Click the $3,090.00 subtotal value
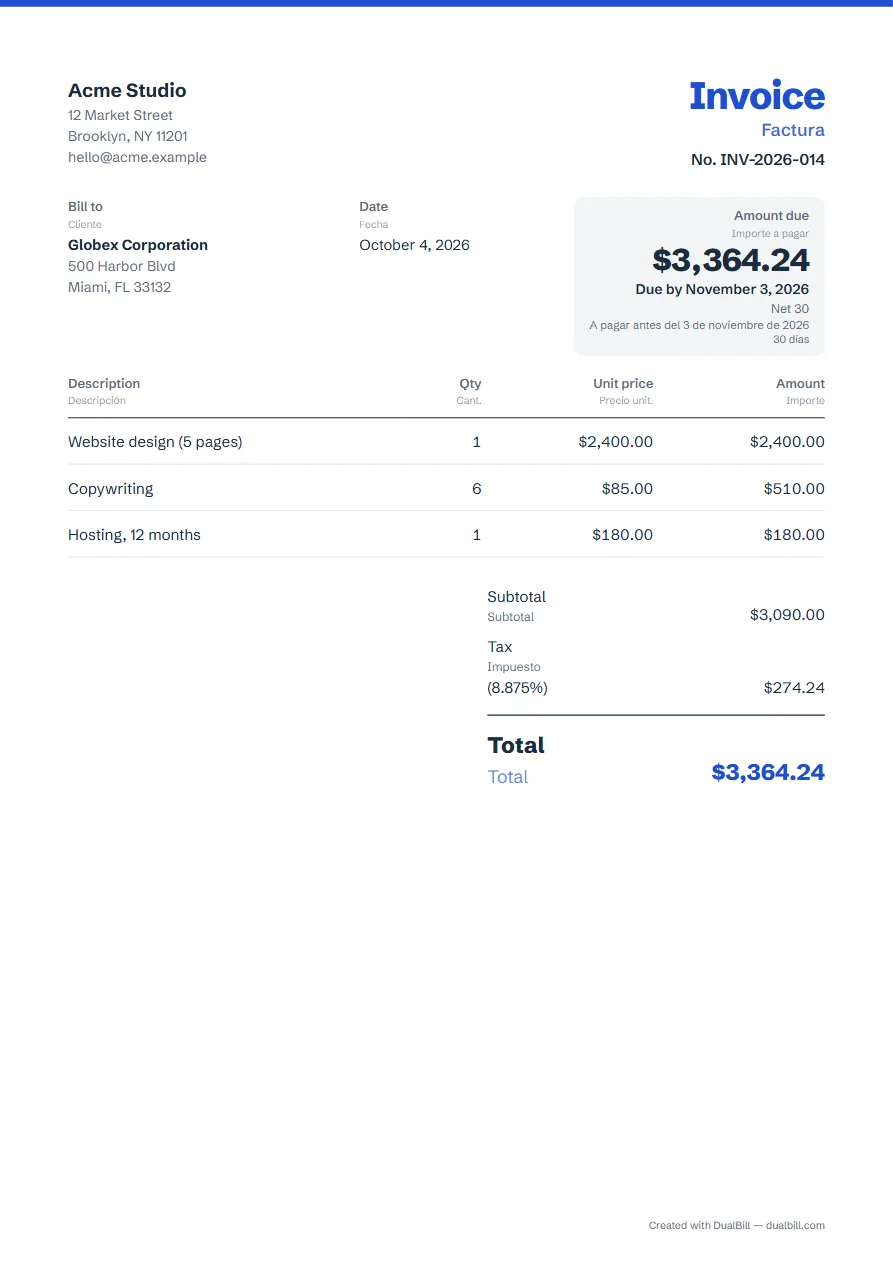 coord(787,615)
